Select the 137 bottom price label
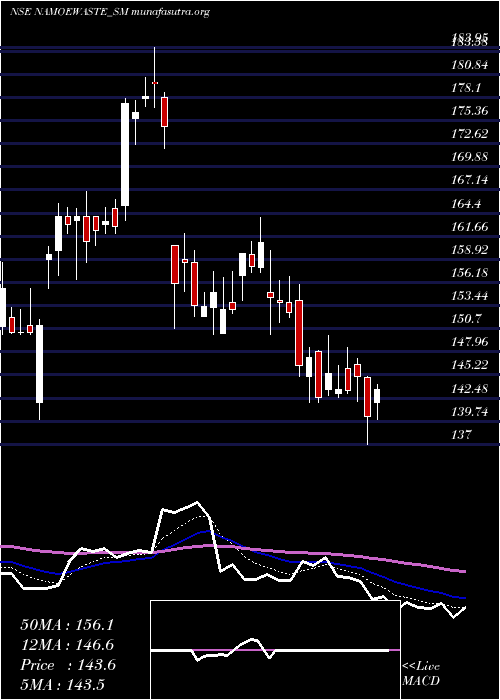This screenshot has height=700, width=500. [x=460, y=434]
